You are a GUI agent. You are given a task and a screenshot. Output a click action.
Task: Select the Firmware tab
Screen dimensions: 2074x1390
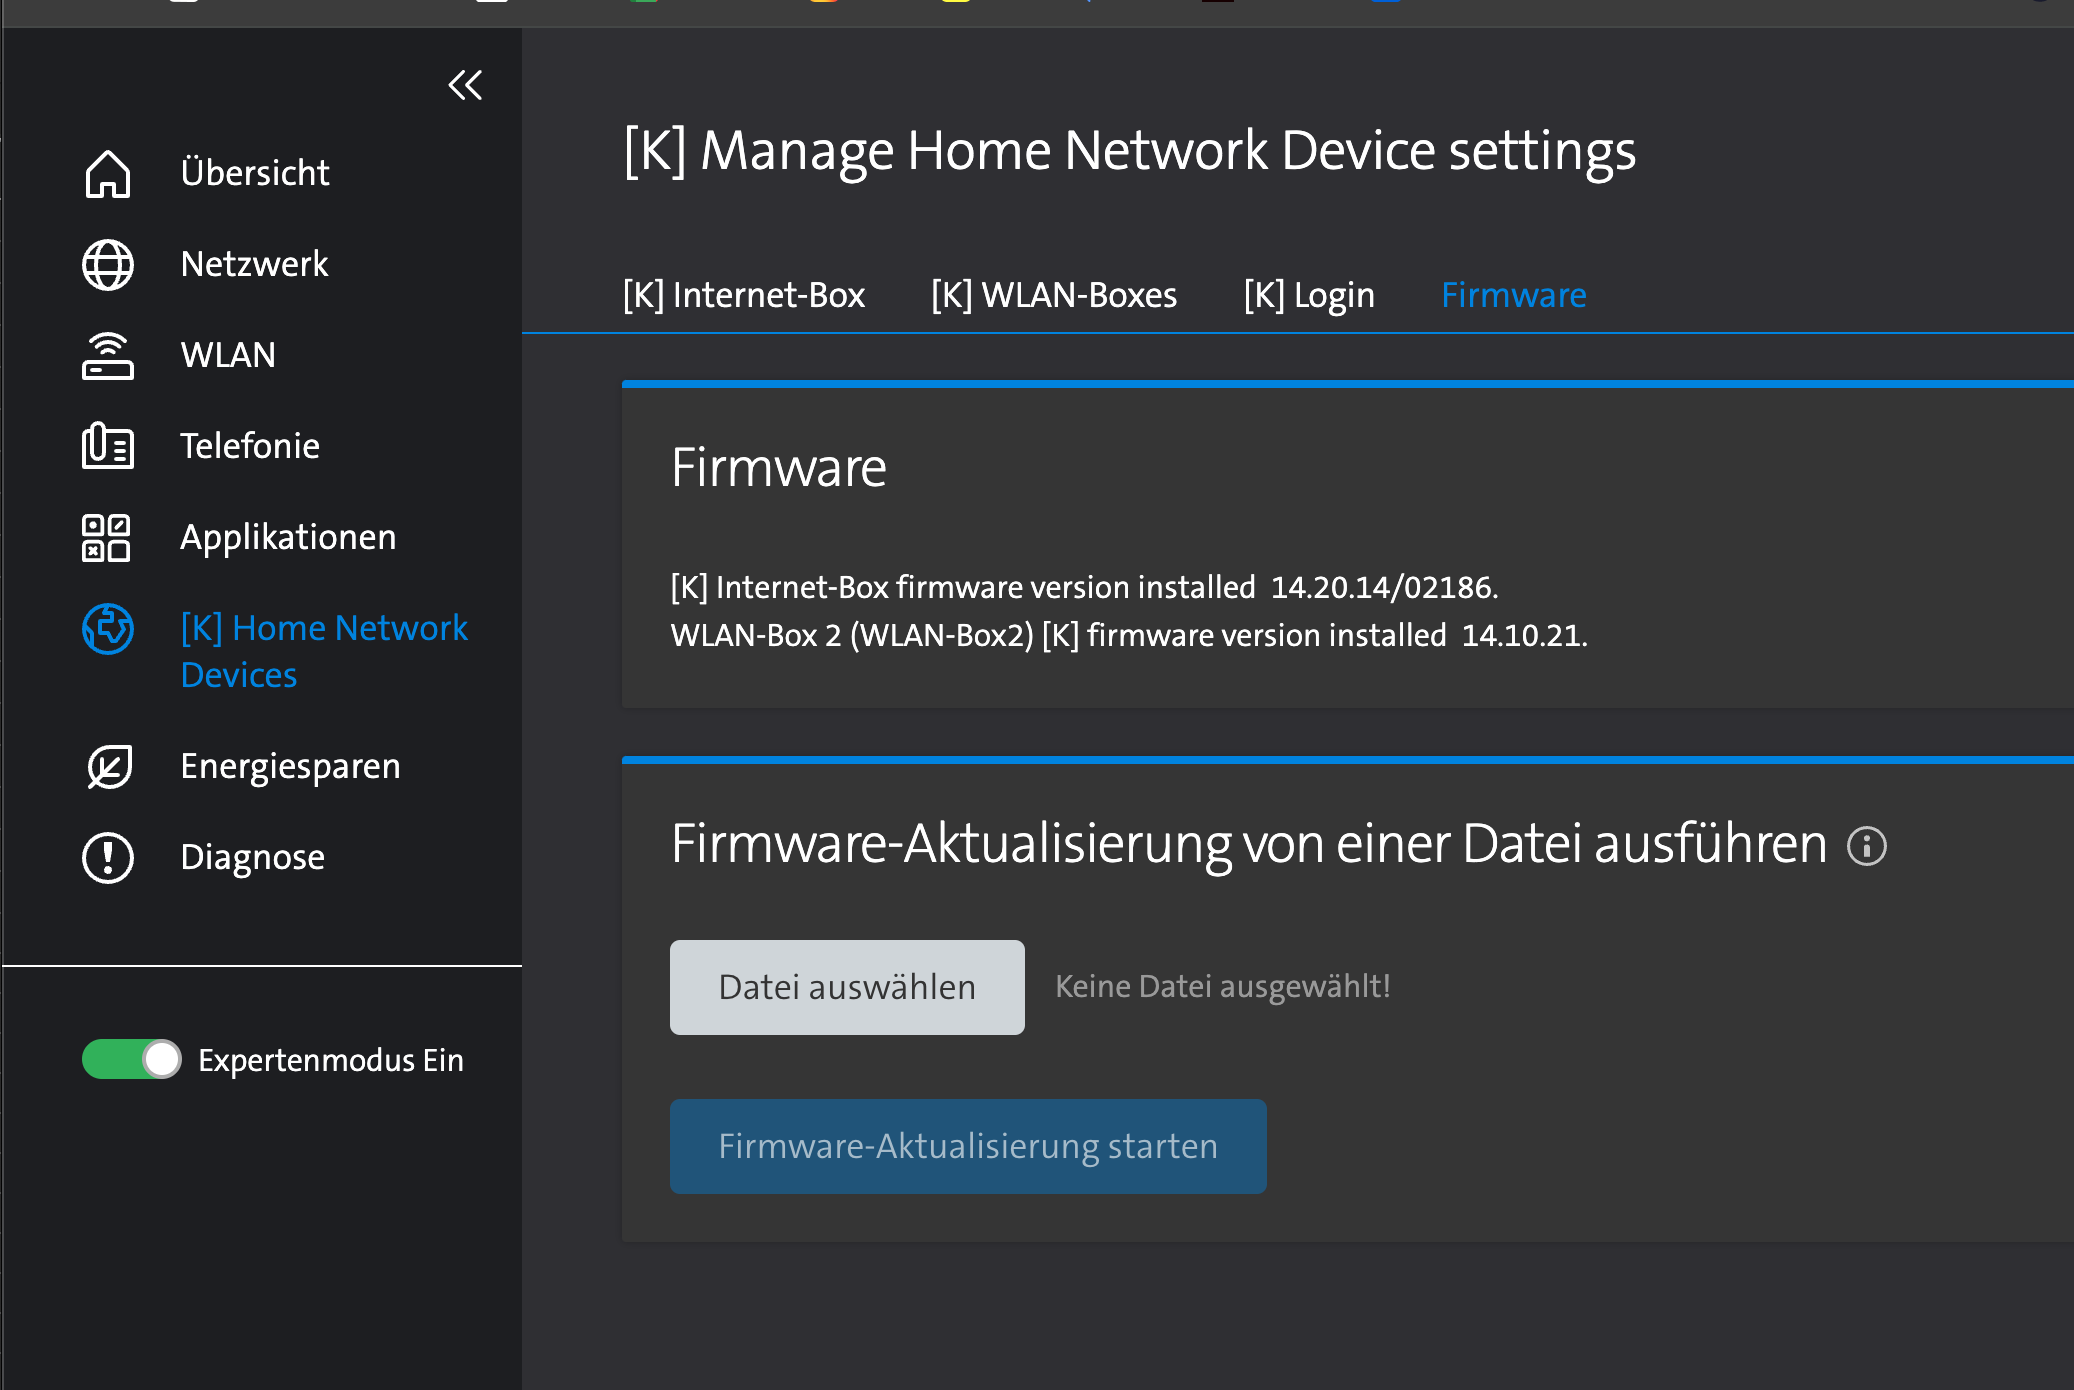point(1513,295)
